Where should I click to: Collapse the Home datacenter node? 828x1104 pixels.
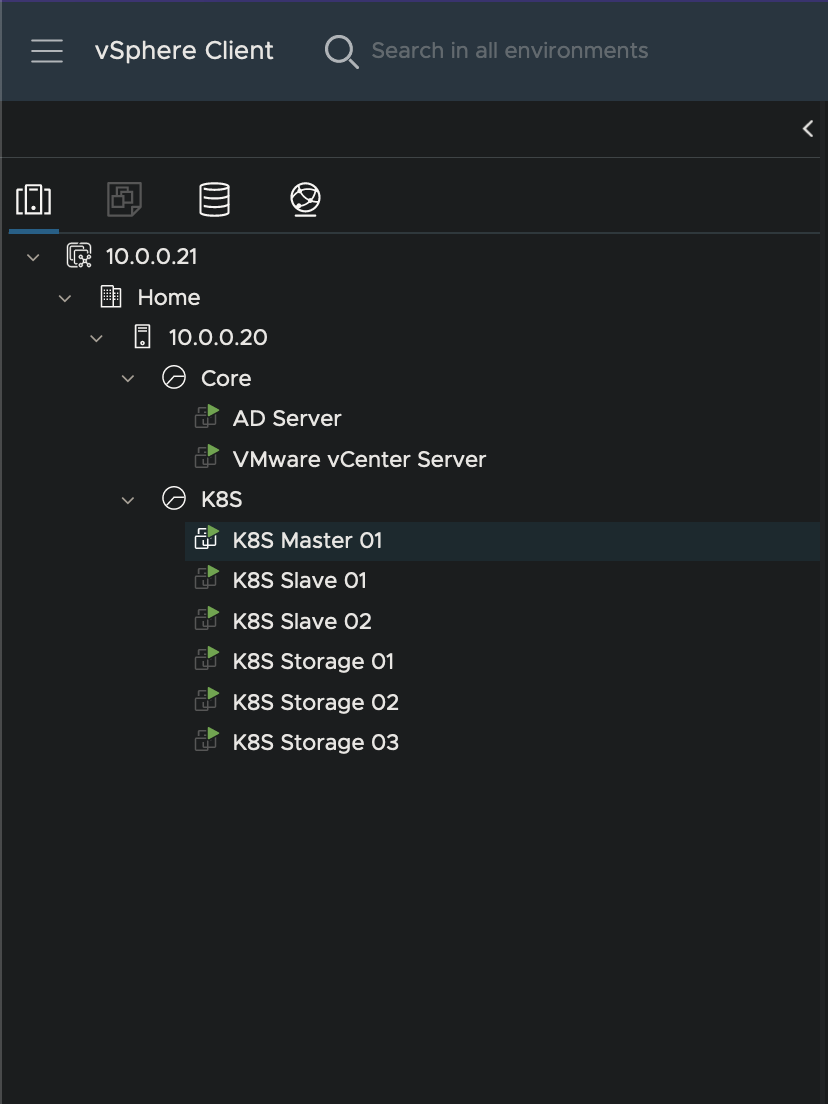coord(65,298)
